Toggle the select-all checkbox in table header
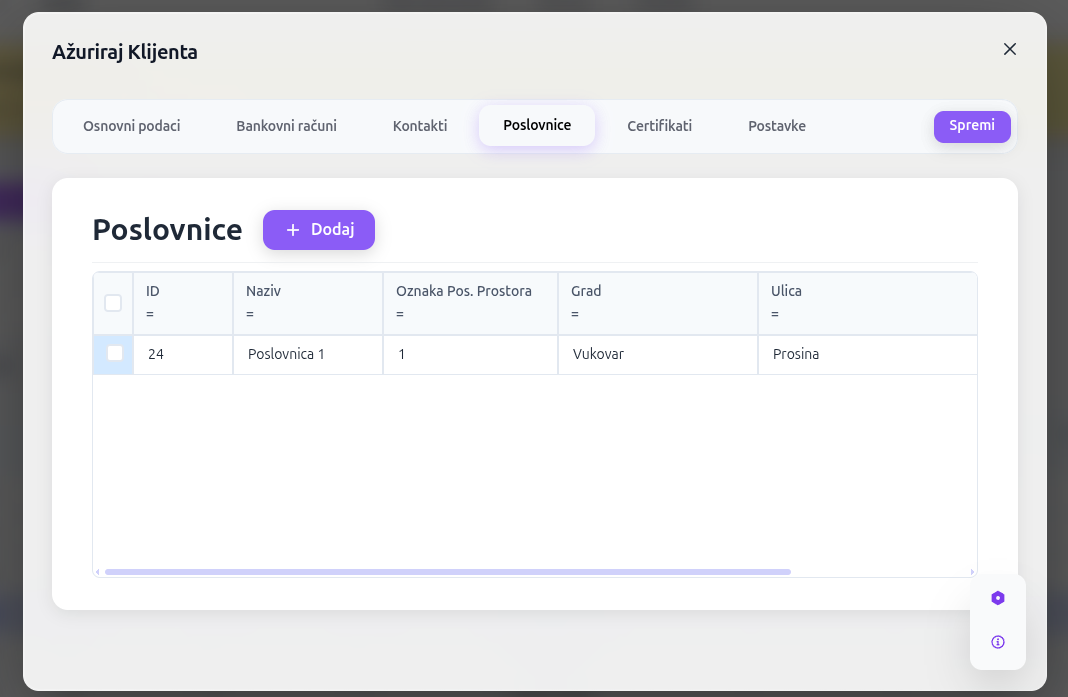 pyautogui.click(x=113, y=303)
